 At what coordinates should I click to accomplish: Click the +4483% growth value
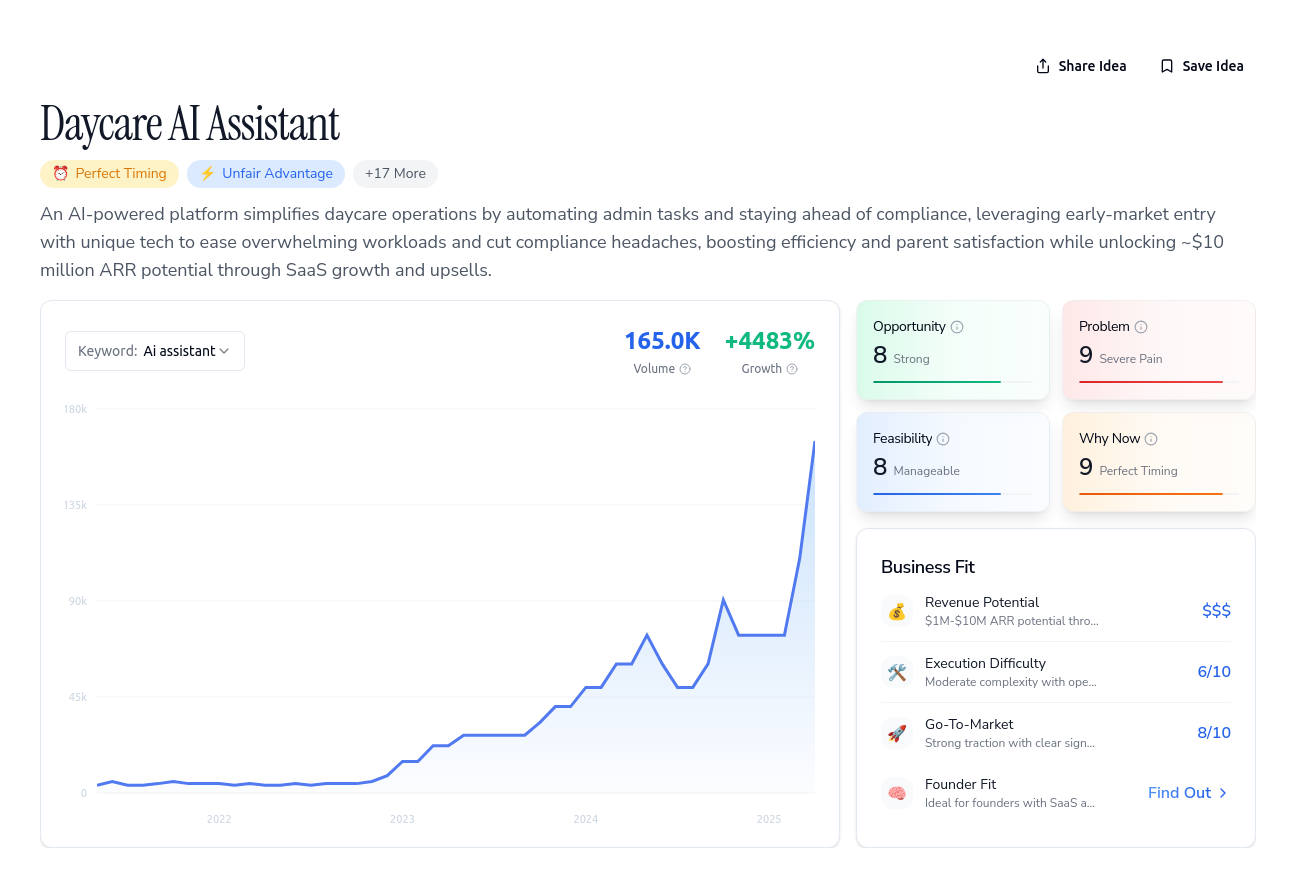coord(770,341)
